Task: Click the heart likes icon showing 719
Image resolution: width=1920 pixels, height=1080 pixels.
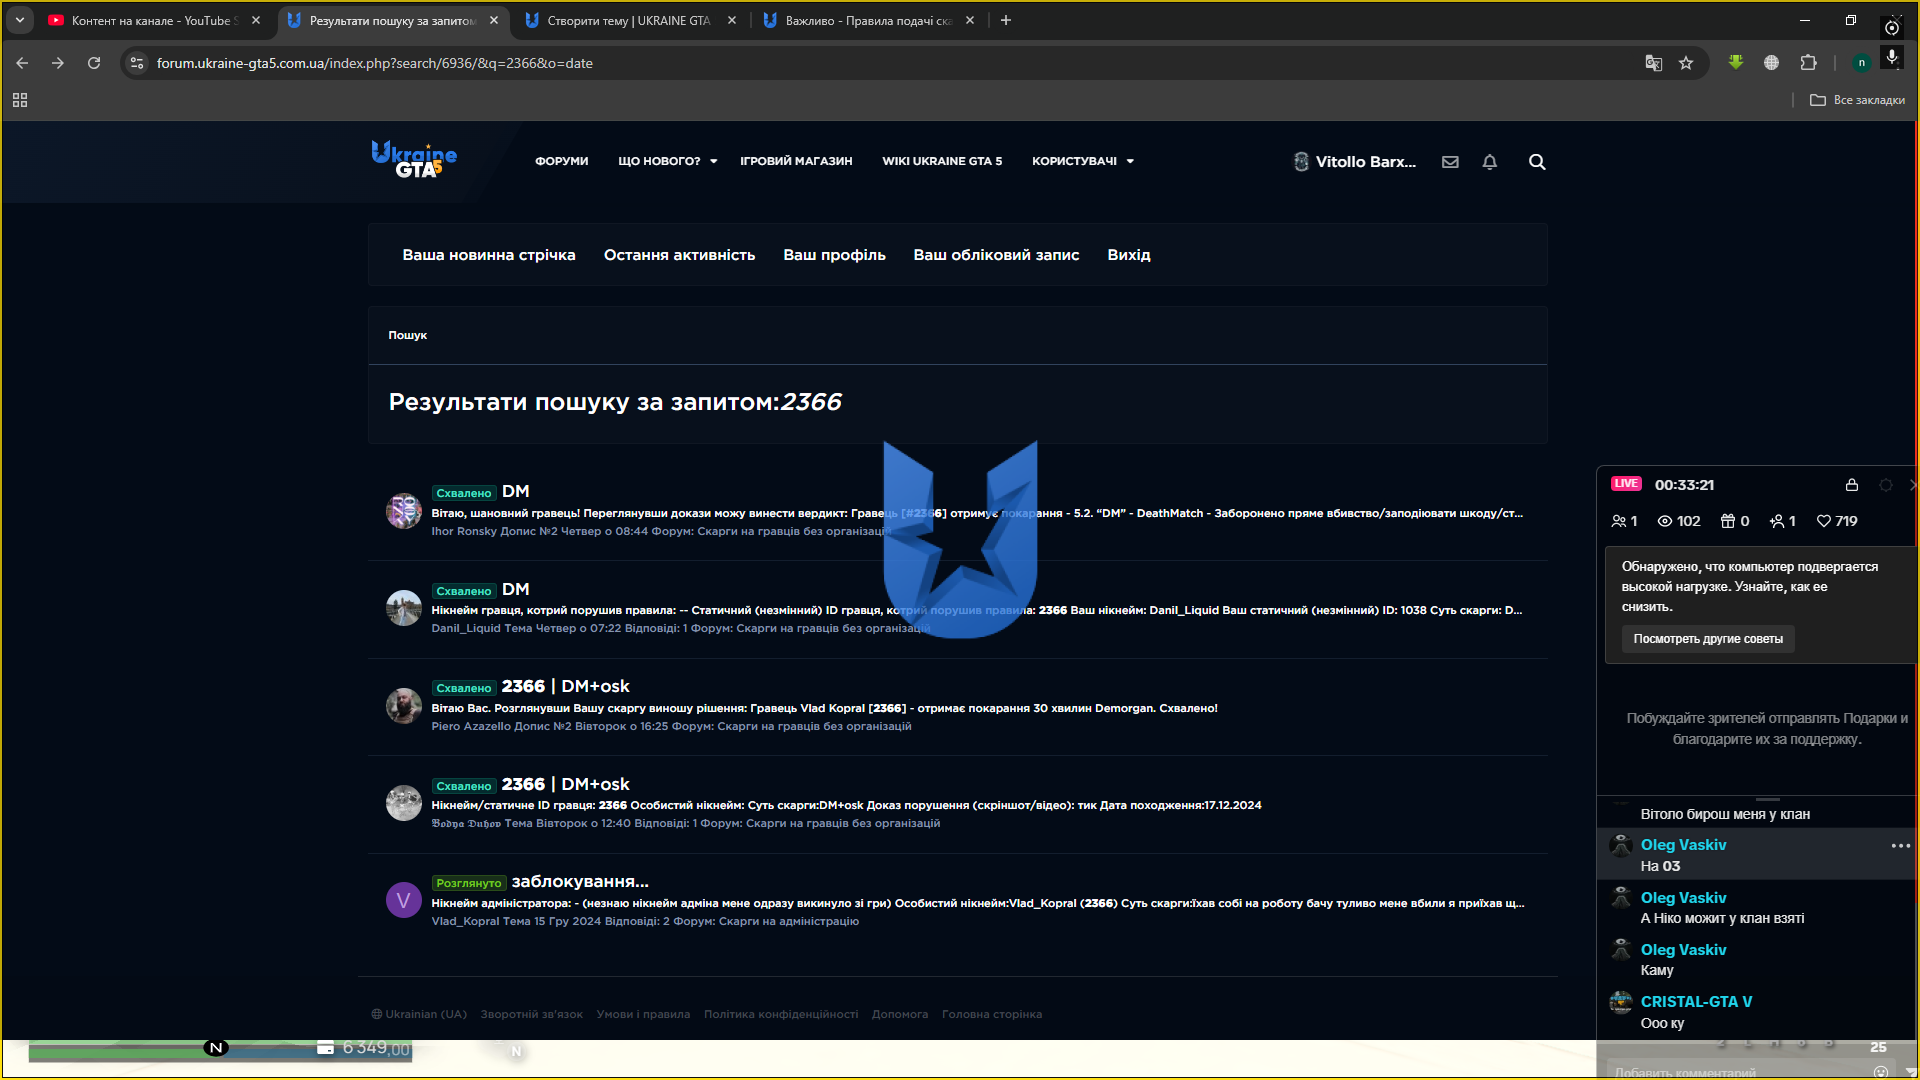Action: click(1824, 521)
